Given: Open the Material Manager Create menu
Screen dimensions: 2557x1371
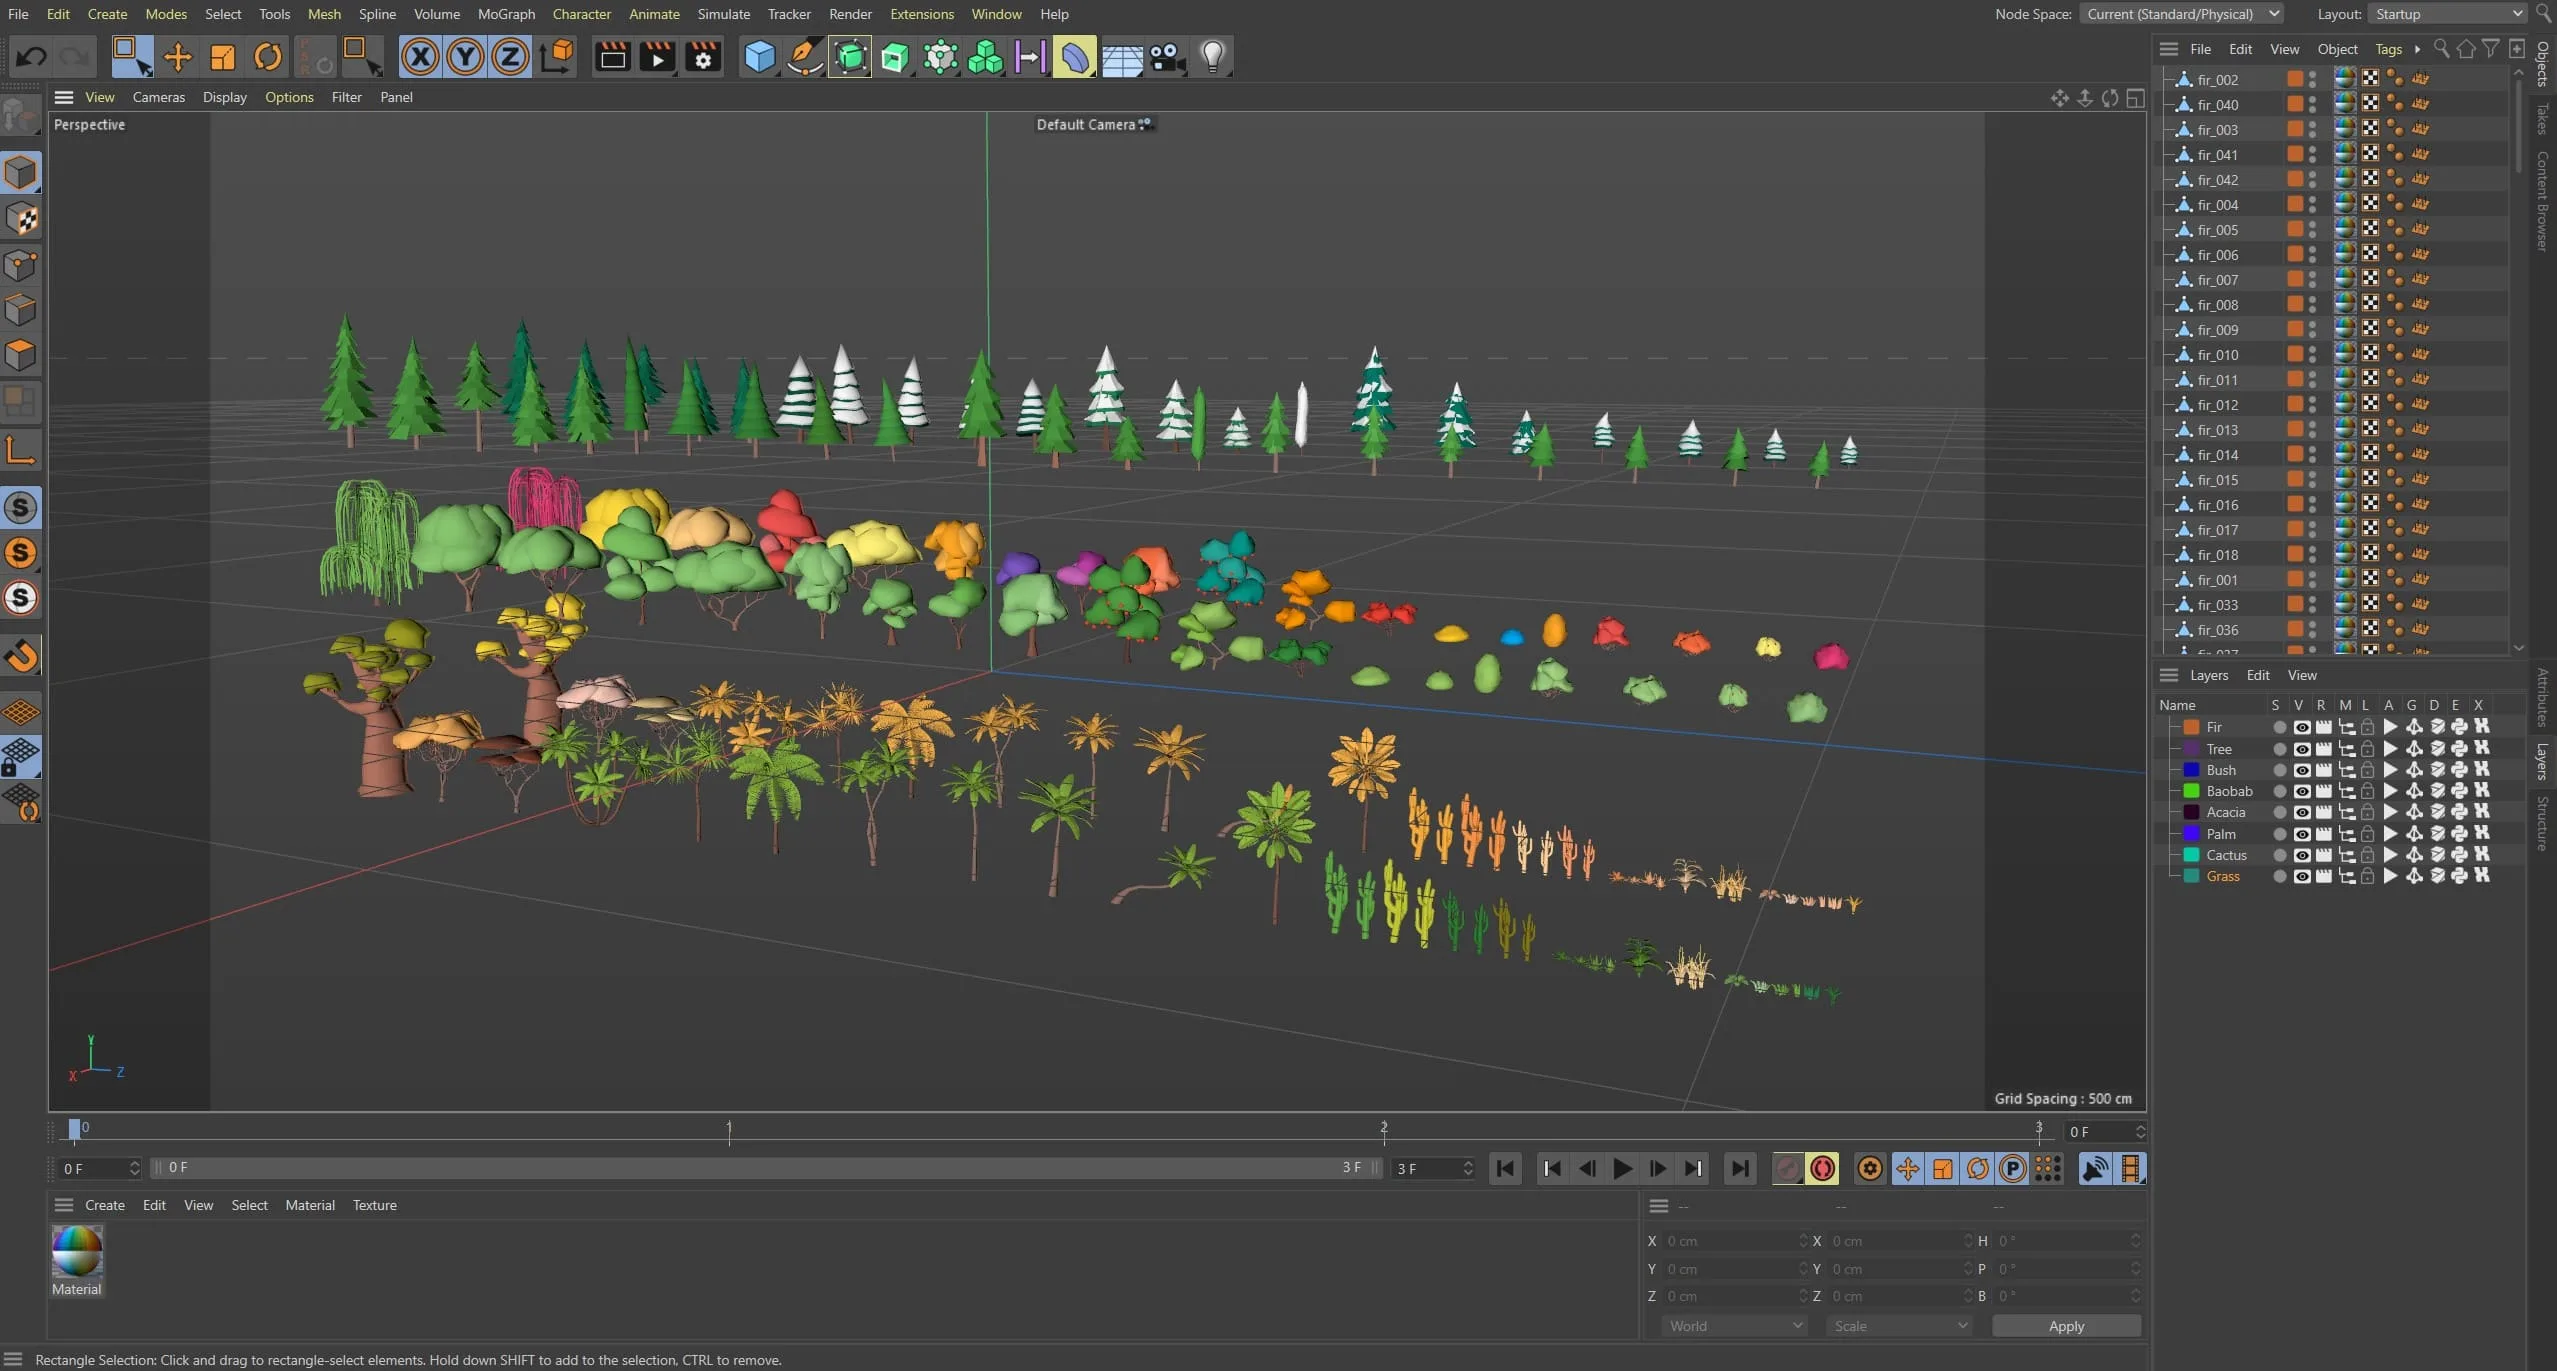Looking at the screenshot, I should tap(105, 1205).
